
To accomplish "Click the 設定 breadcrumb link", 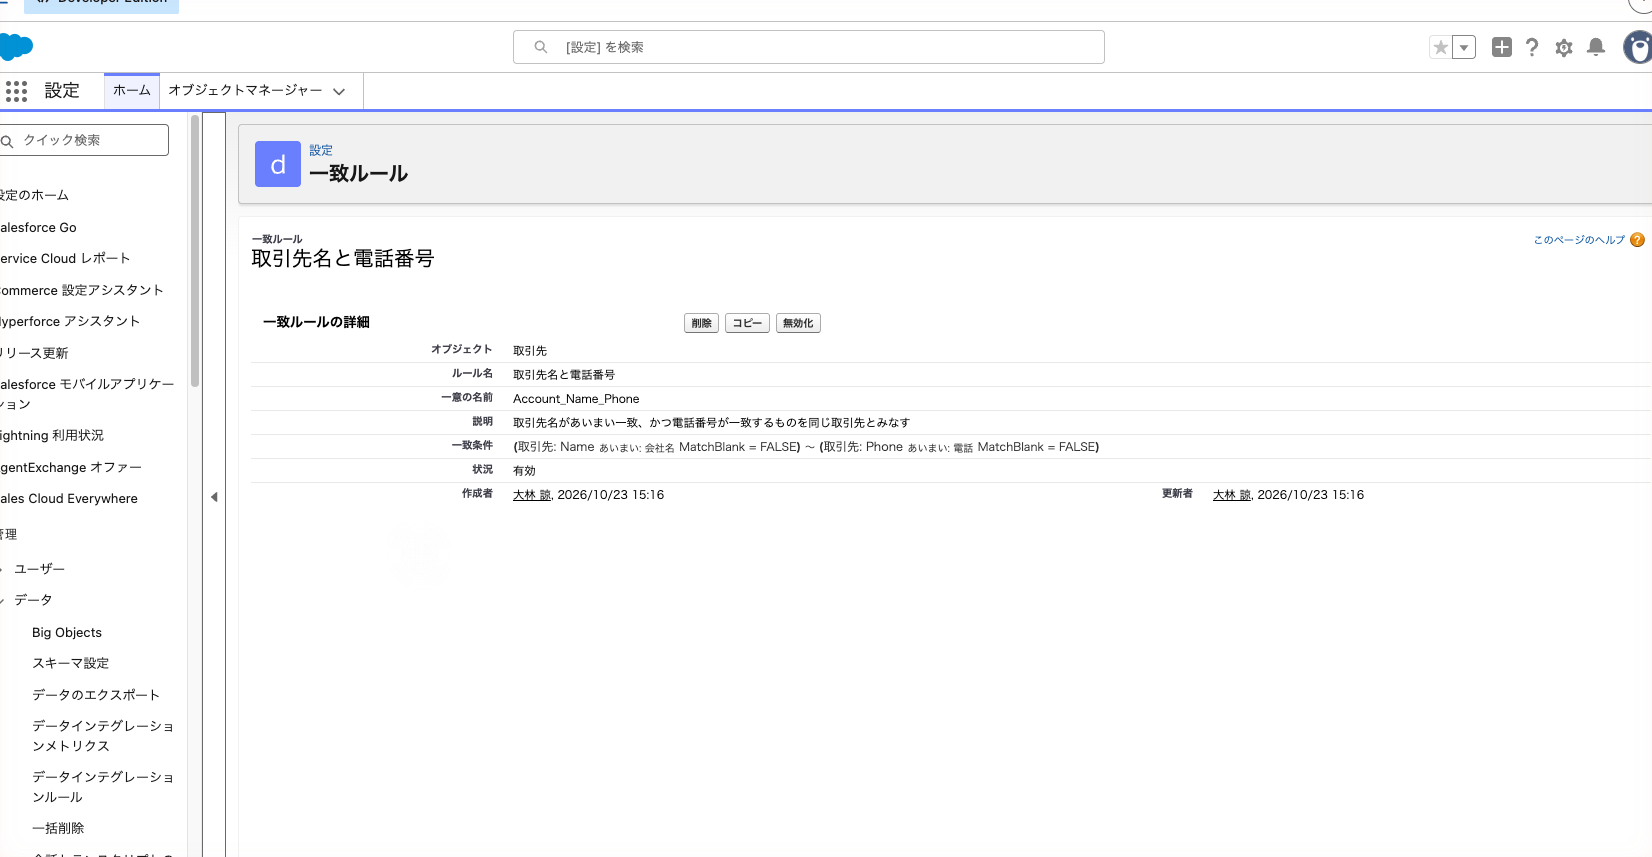I will pyautogui.click(x=321, y=150).
